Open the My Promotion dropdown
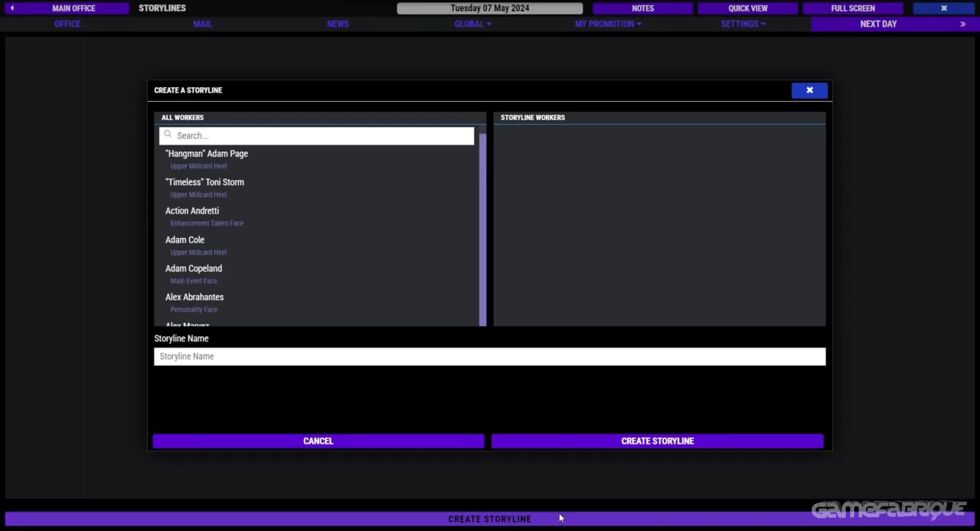 click(607, 24)
